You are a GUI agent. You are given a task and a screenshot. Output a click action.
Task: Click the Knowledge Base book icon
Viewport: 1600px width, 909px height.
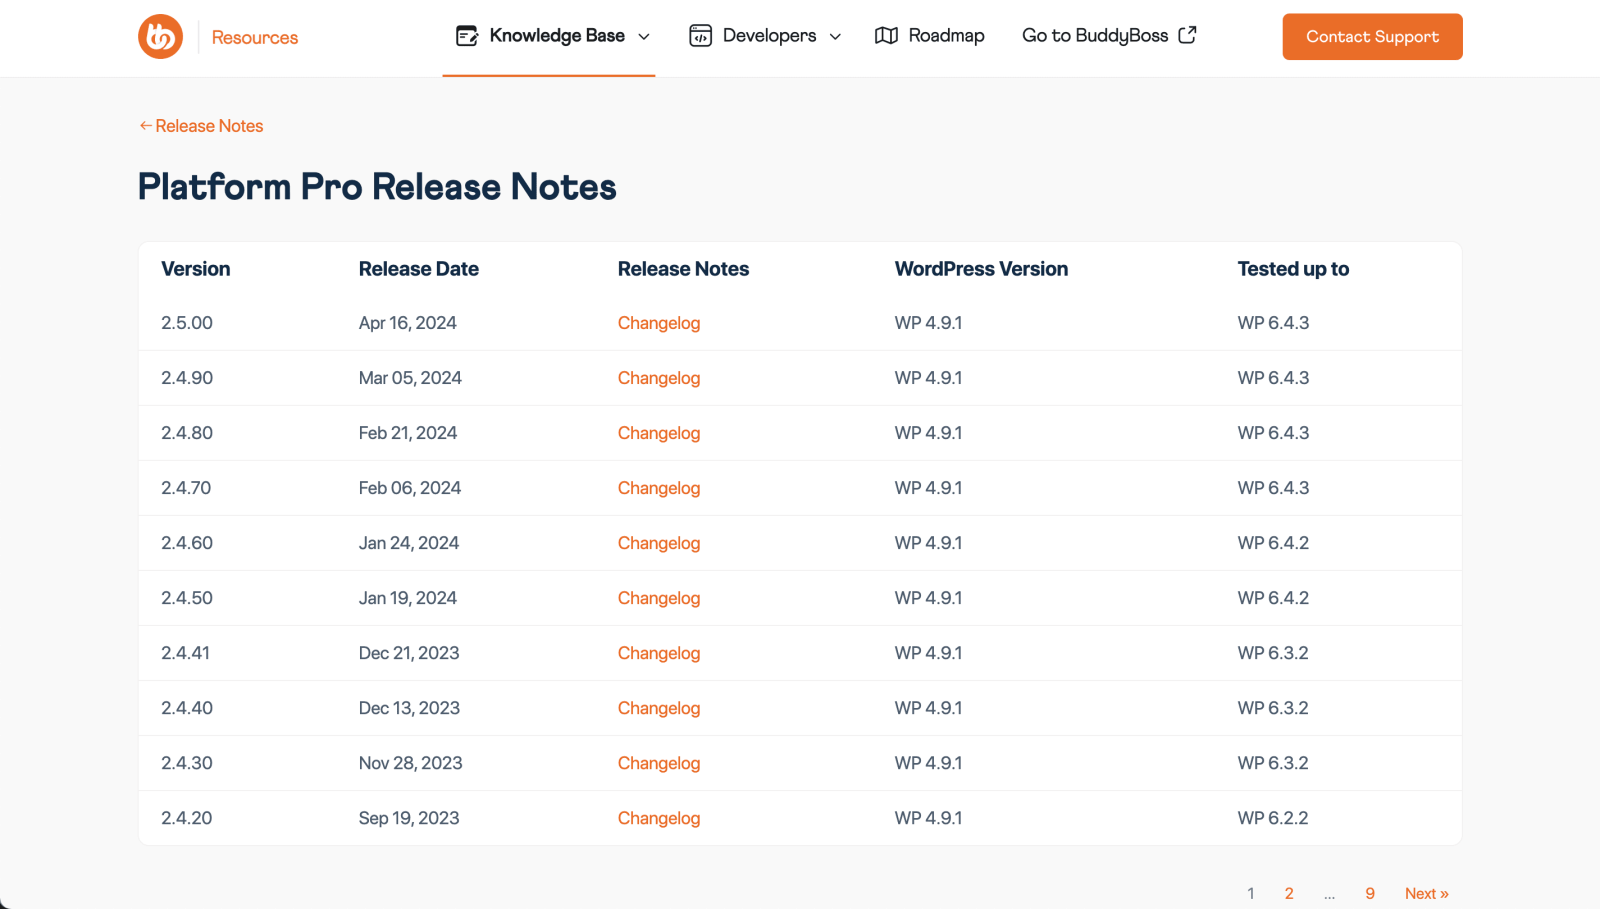(x=467, y=36)
